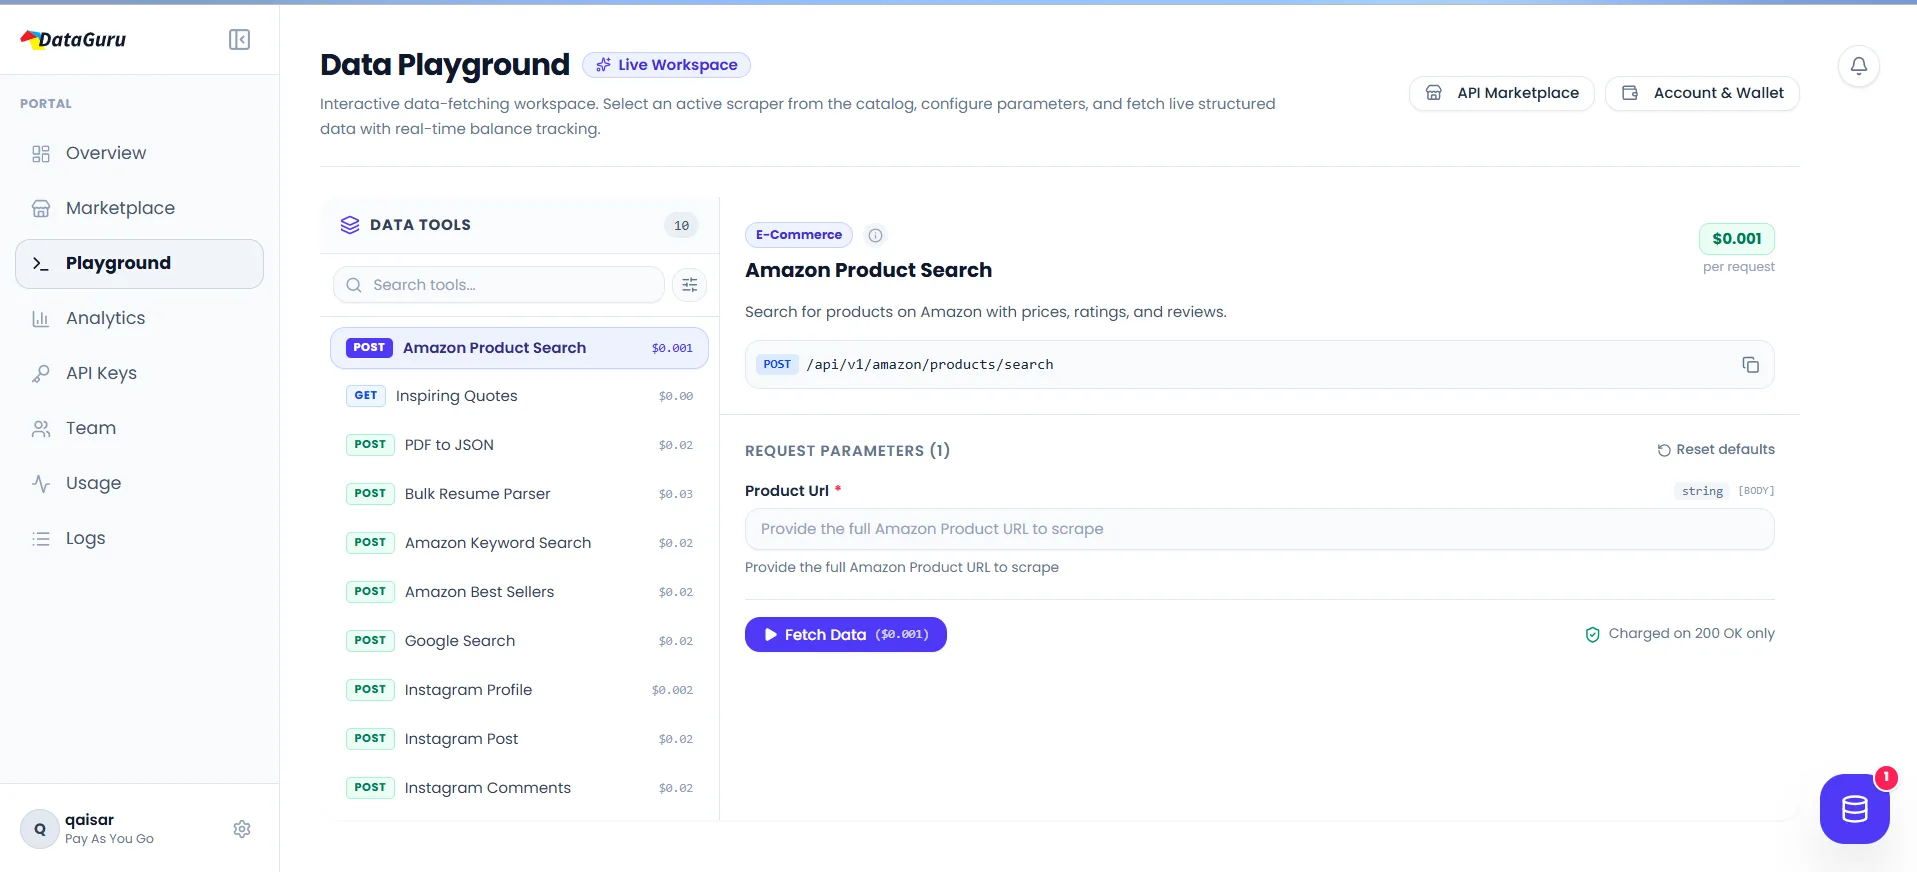Copy the API endpoint path

[x=1750, y=365]
